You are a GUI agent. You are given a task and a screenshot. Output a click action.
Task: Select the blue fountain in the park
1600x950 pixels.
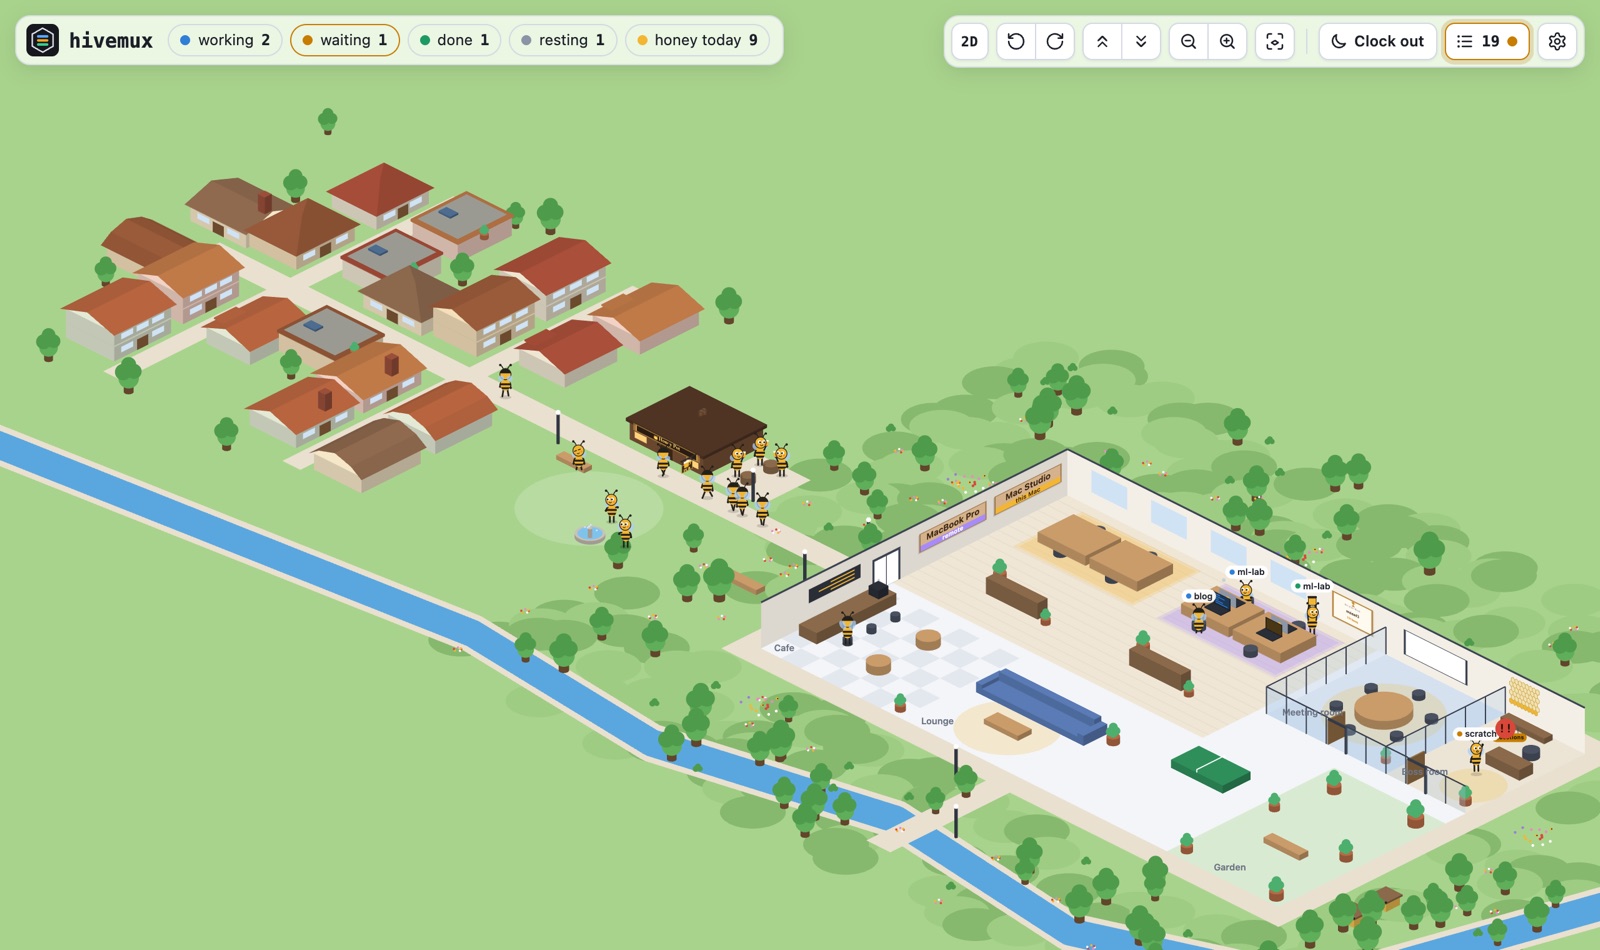click(x=589, y=534)
